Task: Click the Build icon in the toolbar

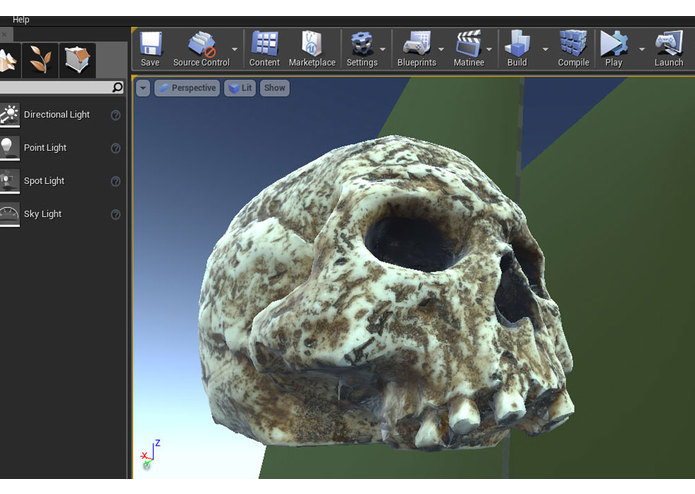Action: click(x=517, y=45)
